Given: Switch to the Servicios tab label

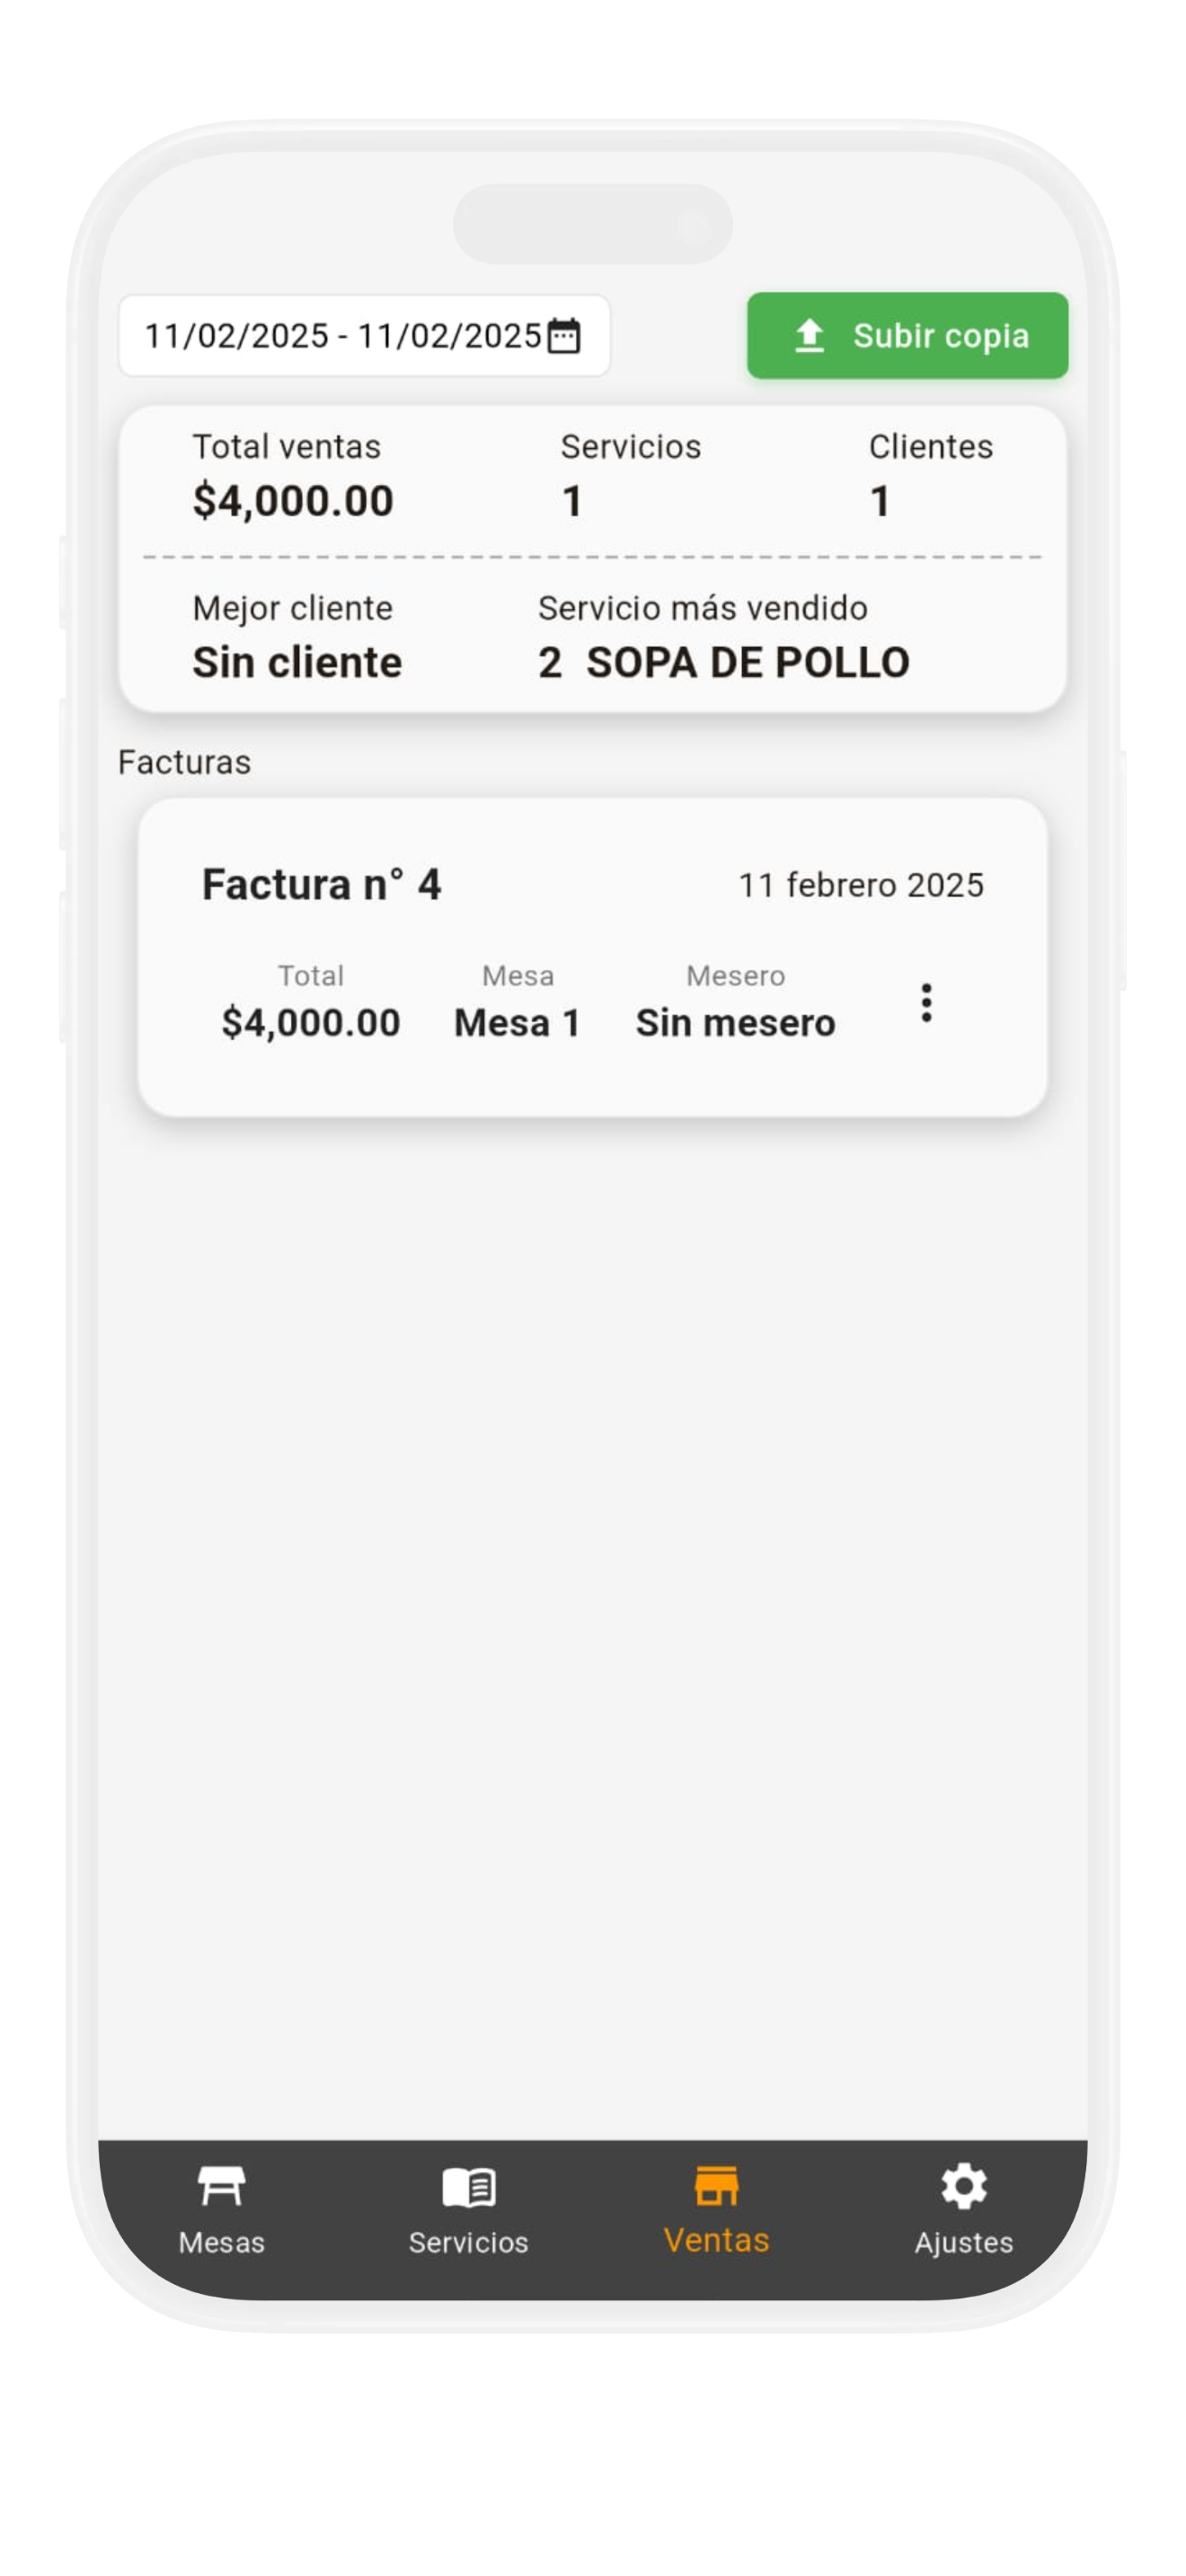Looking at the screenshot, I should [468, 2242].
